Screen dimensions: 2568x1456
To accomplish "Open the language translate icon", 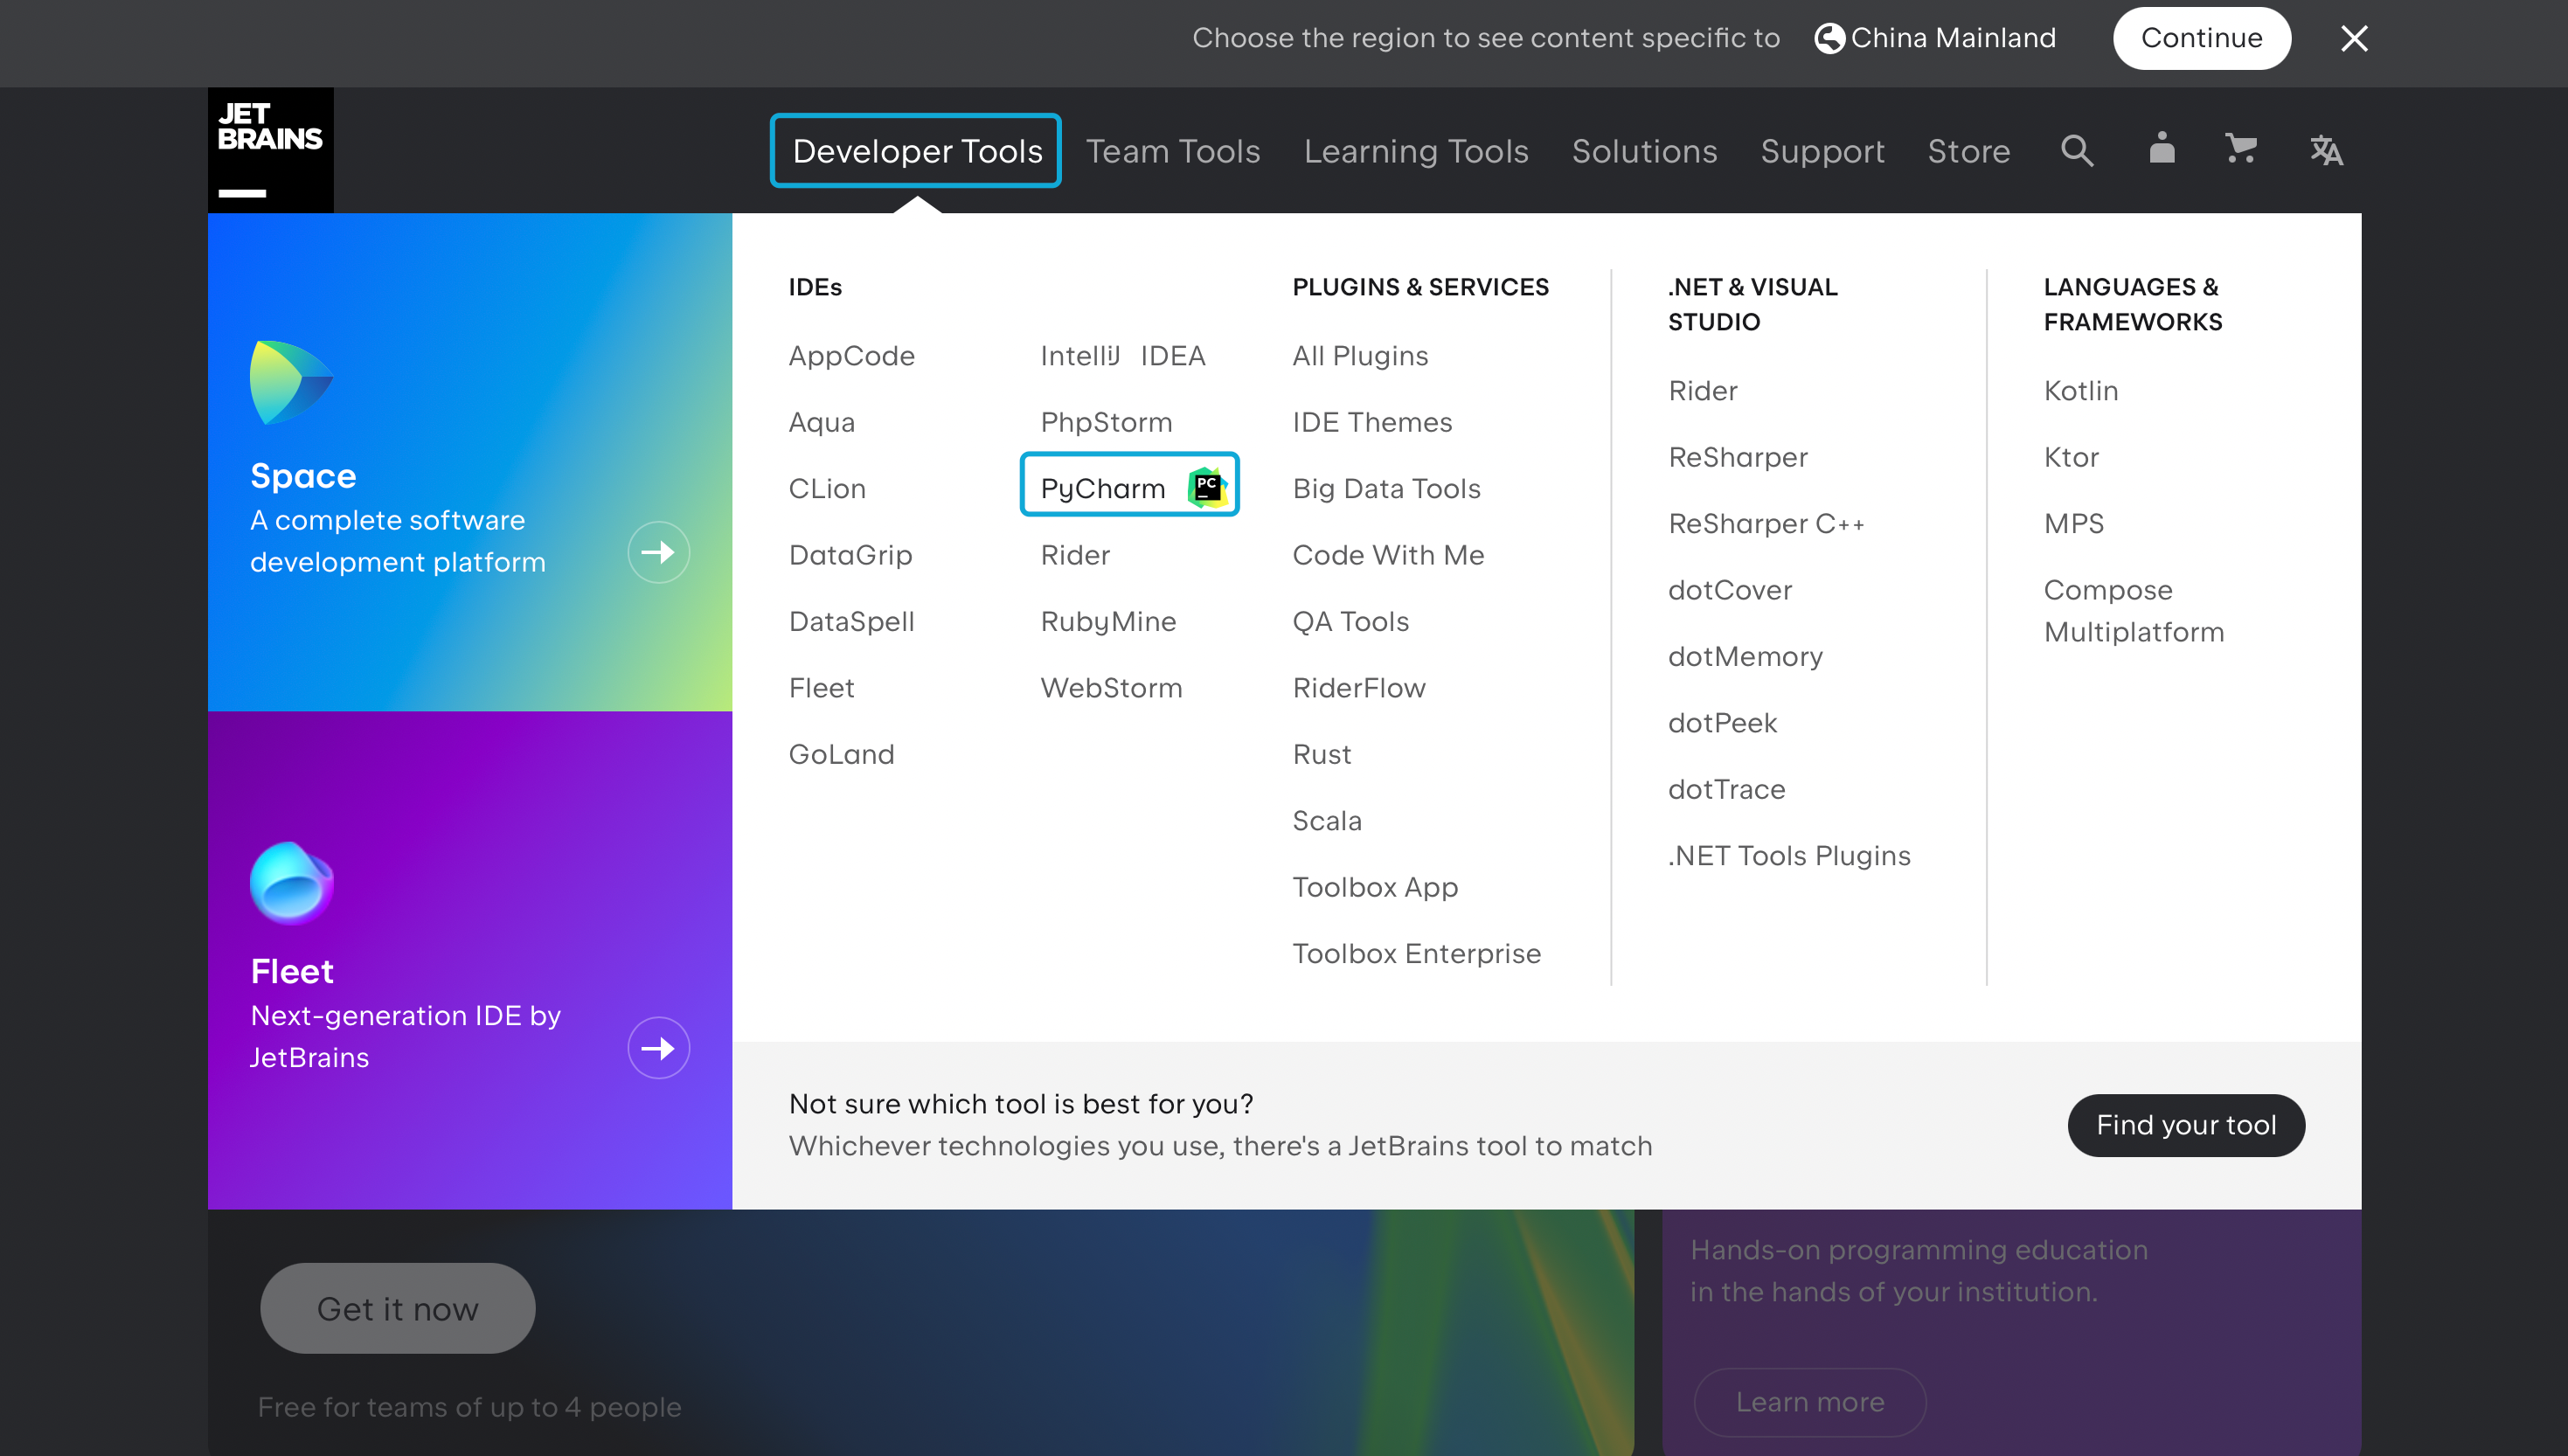I will [x=2326, y=151].
